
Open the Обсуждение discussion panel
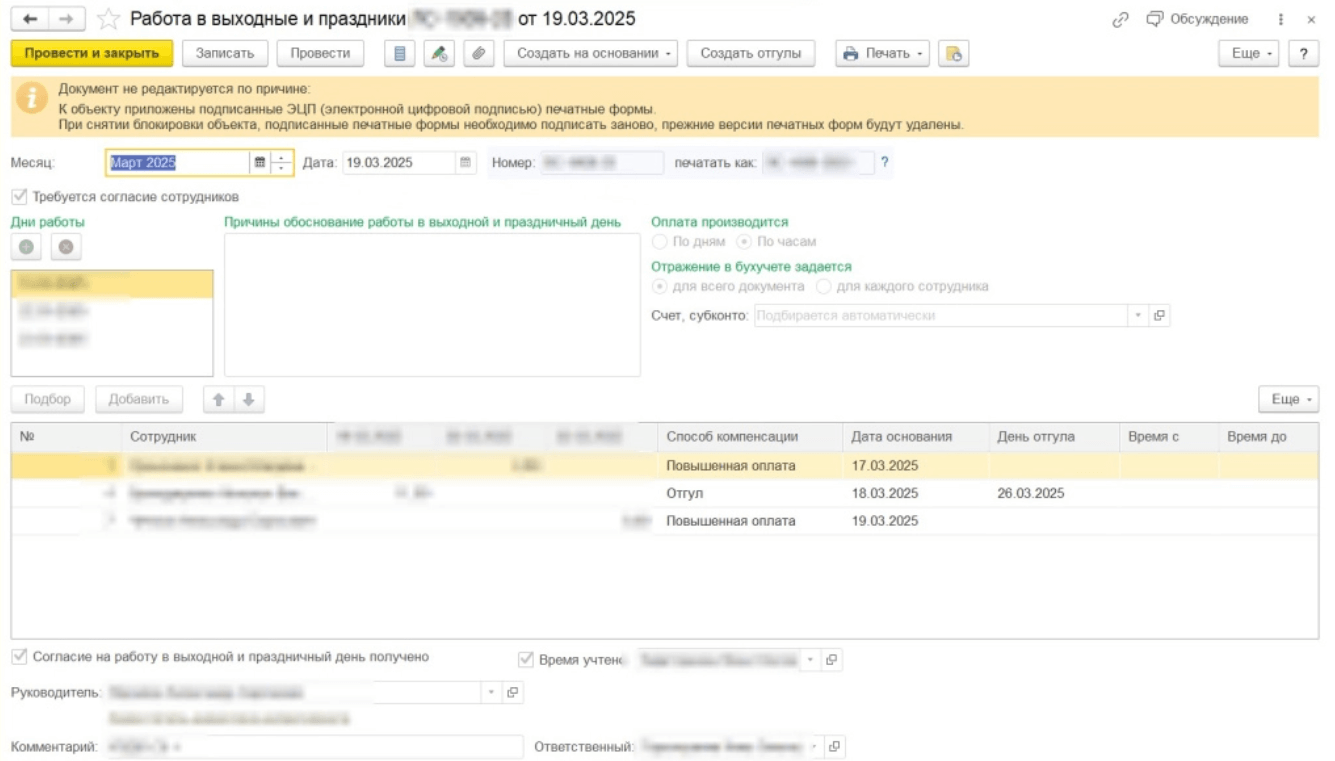point(1197,19)
